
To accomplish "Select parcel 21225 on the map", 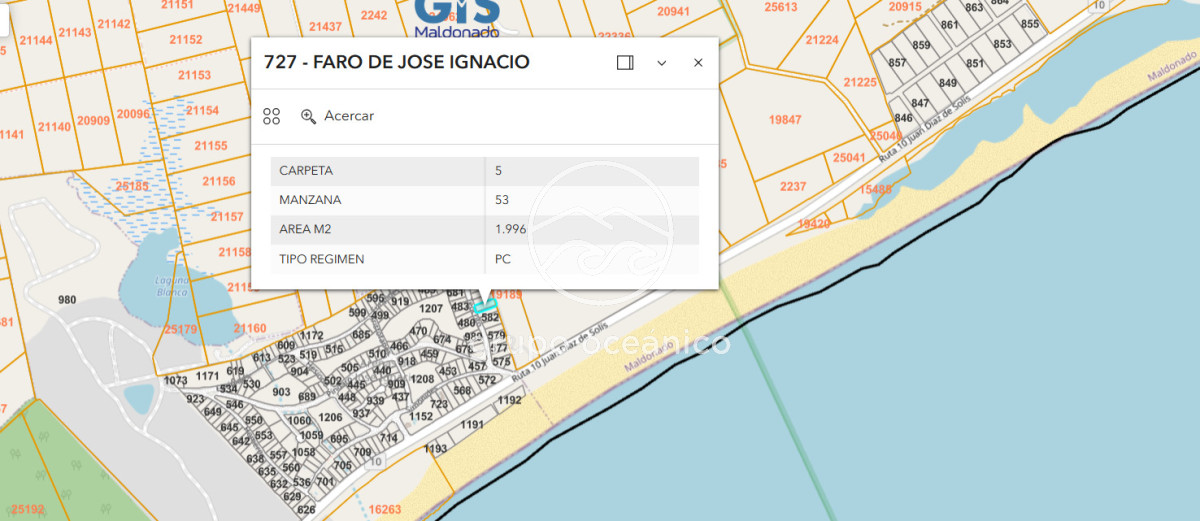I will click(860, 82).
